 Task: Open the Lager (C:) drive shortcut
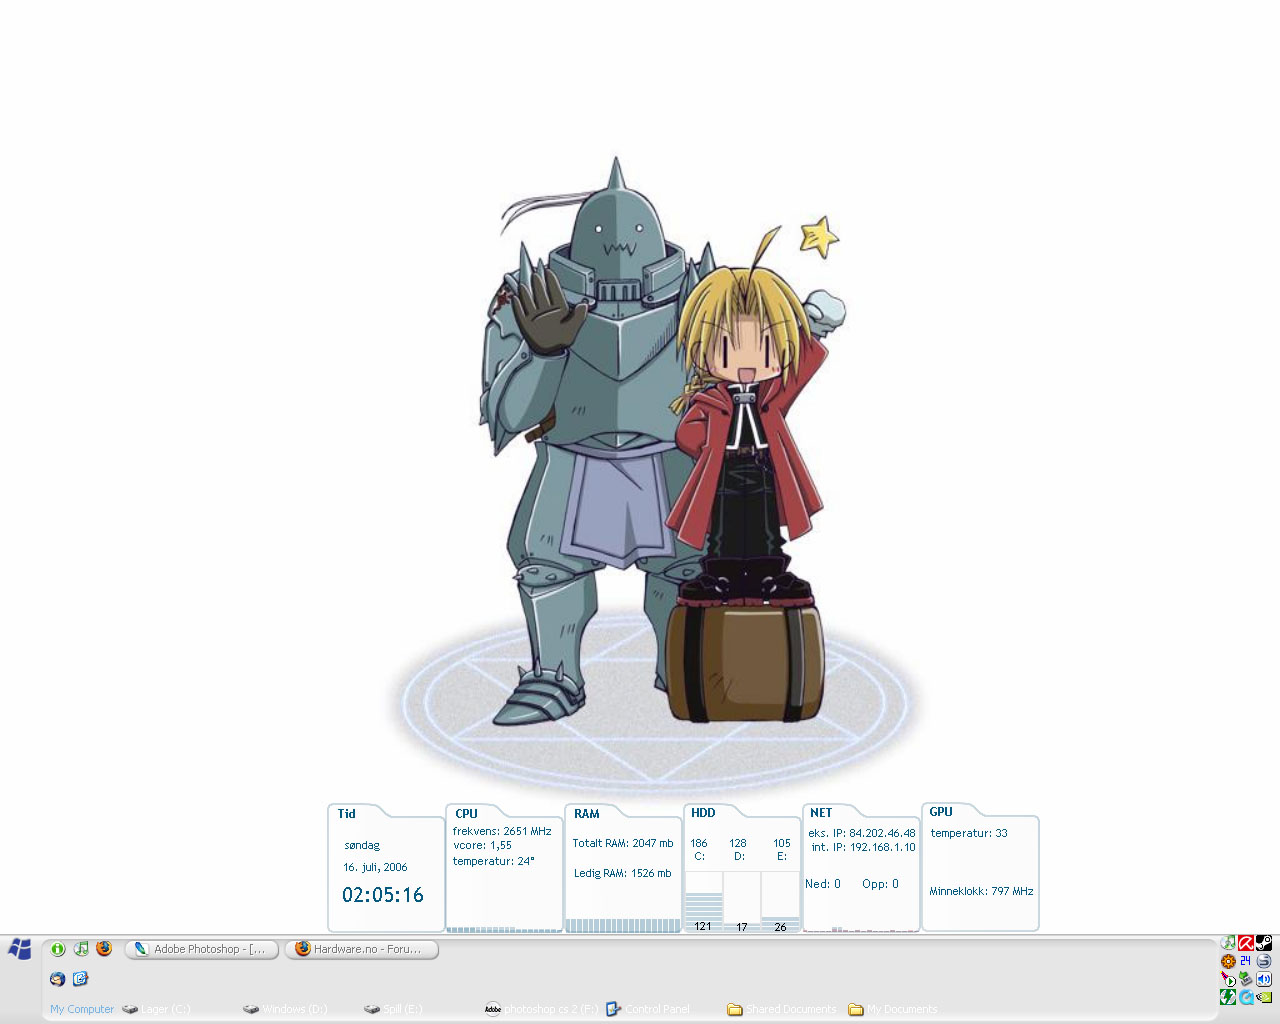pyautogui.click(x=156, y=1009)
